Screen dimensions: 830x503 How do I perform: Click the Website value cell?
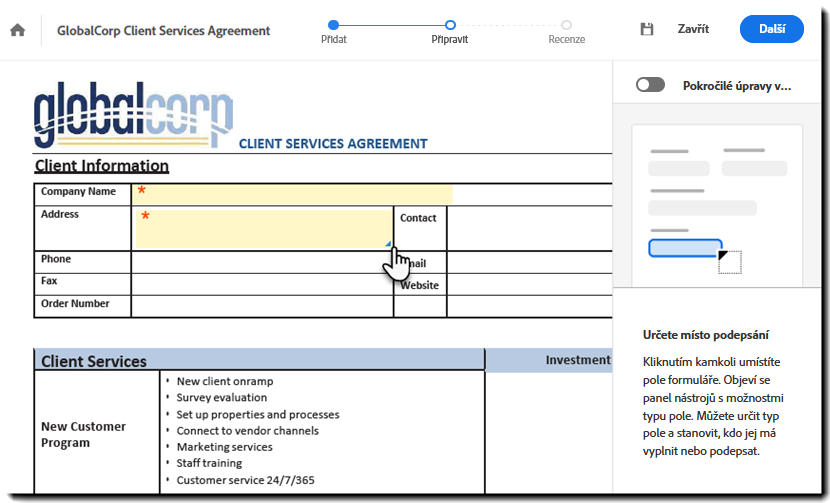(530, 284)
